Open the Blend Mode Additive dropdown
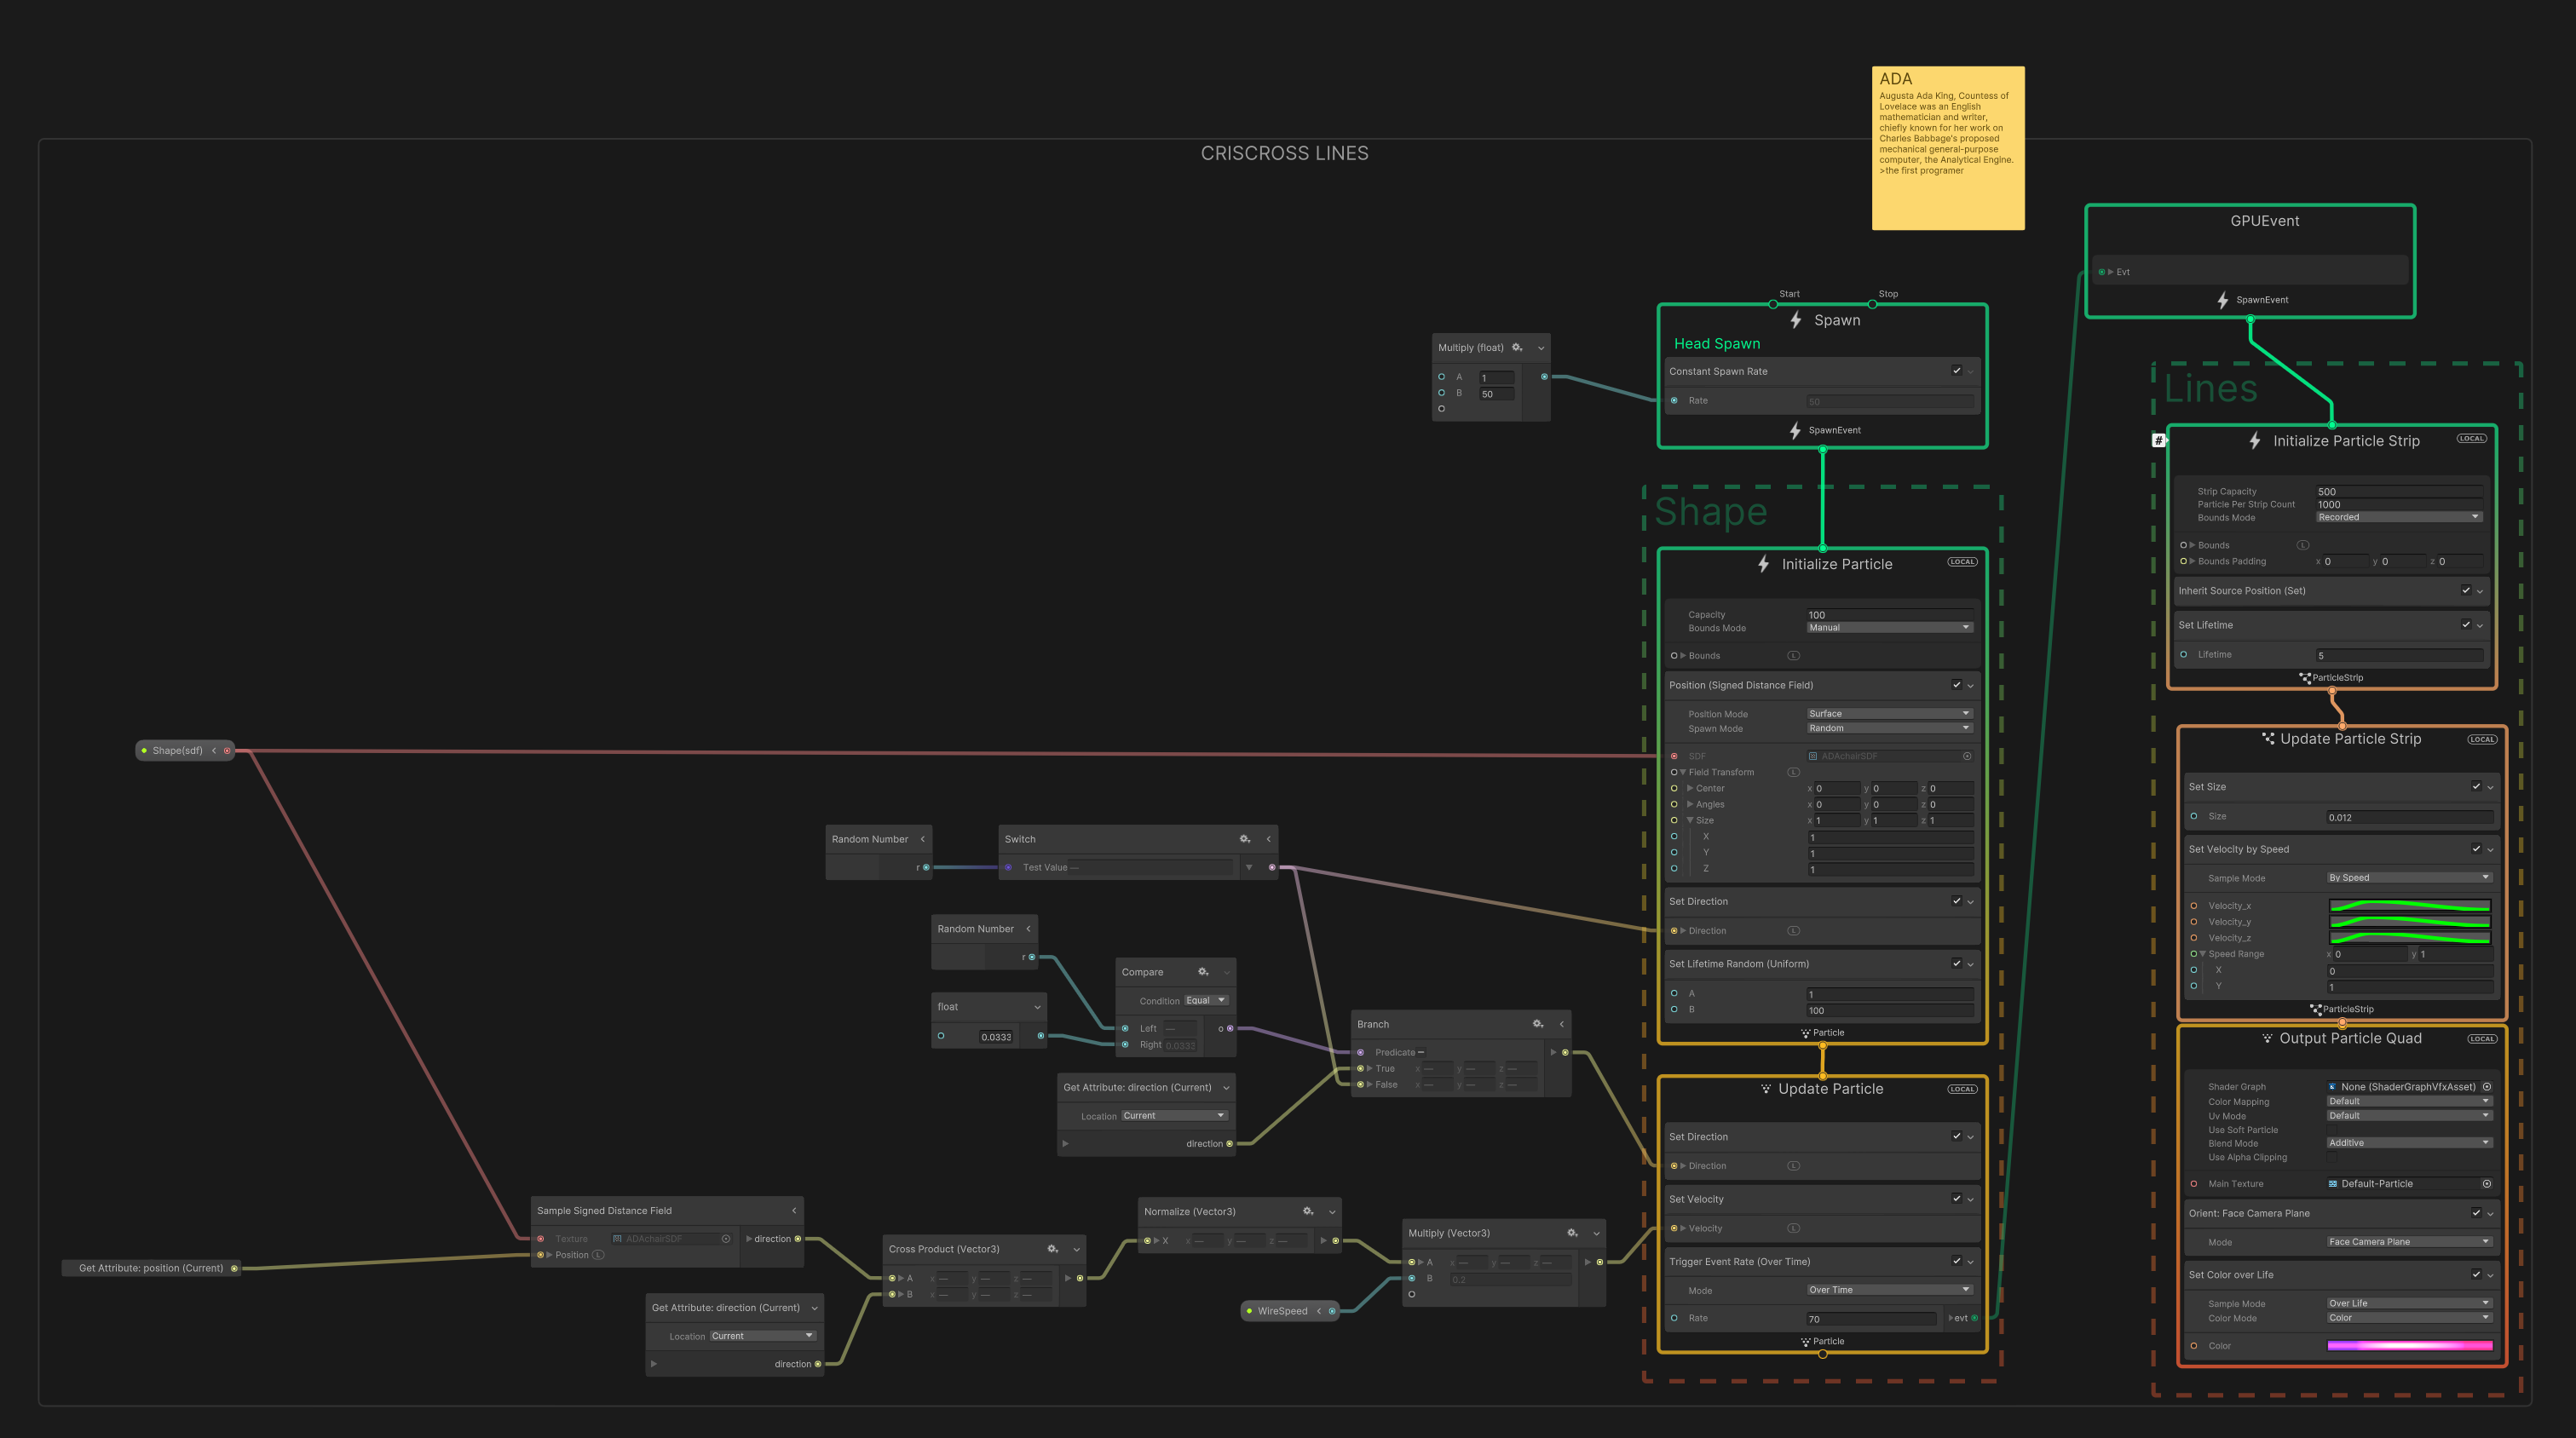Image resolution: width=2576 pixels, height=1438 pixels. click(2408, 1142)
